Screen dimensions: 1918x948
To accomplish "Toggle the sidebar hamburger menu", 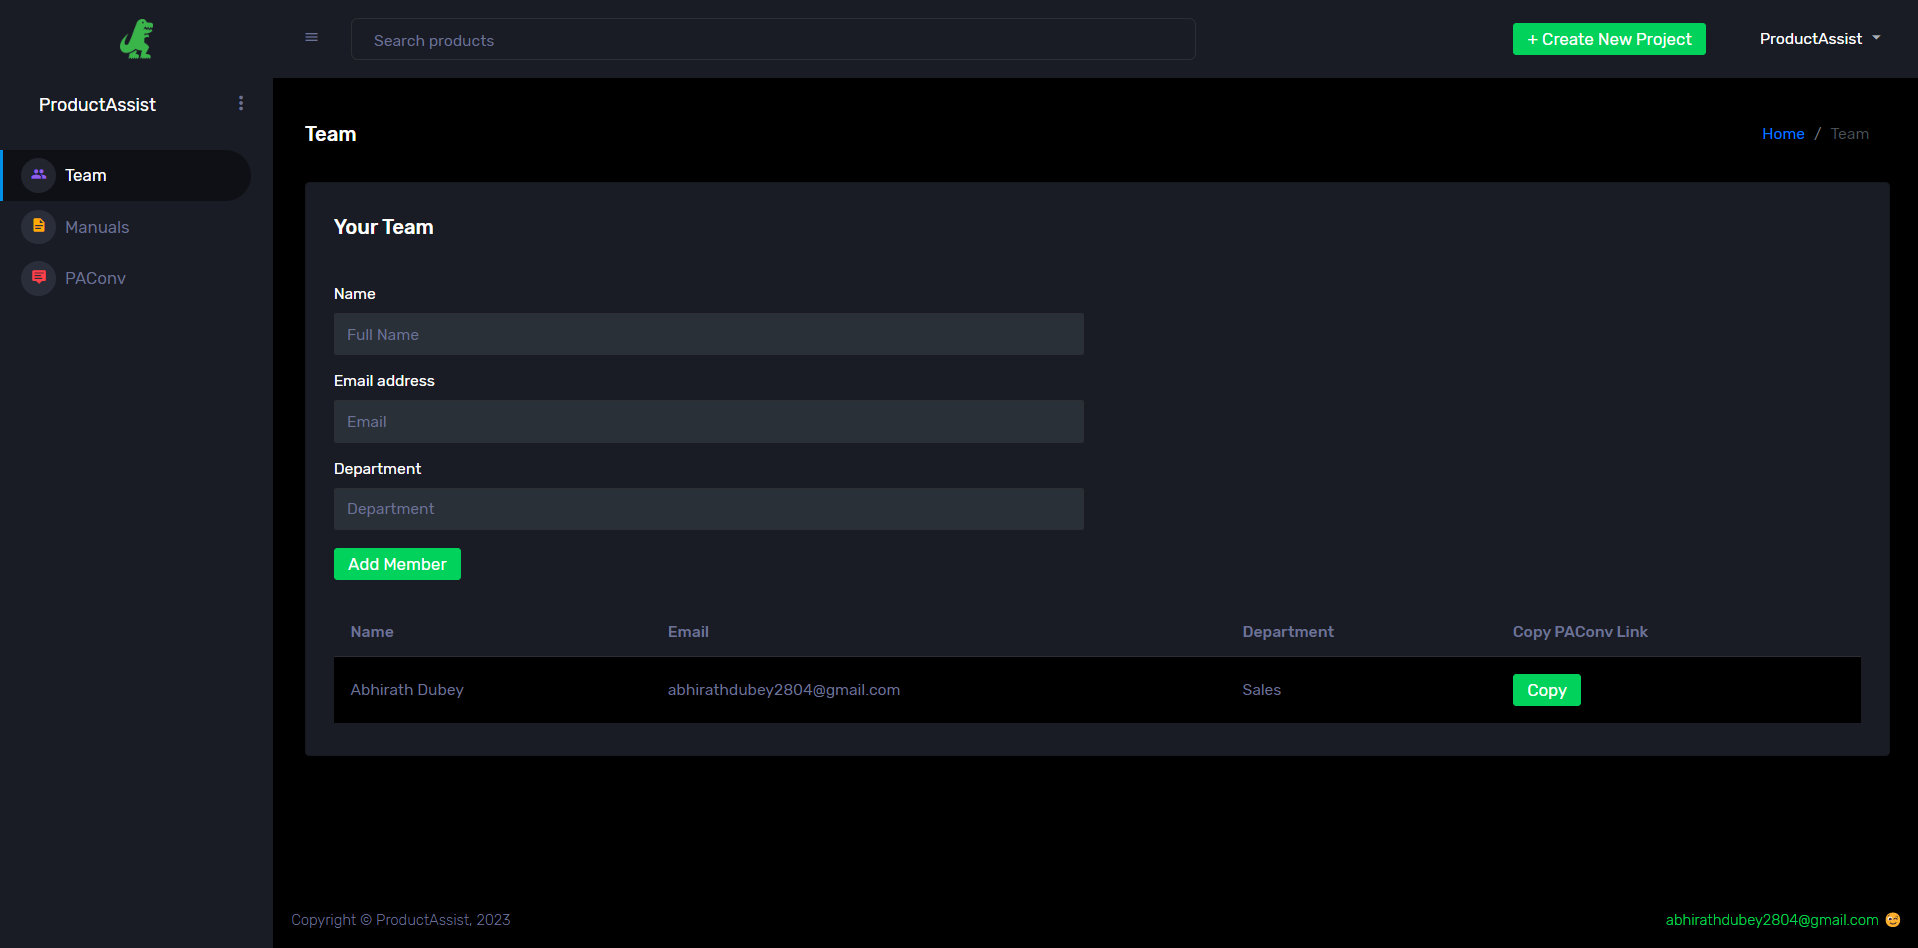I will (x=312, y=38).
